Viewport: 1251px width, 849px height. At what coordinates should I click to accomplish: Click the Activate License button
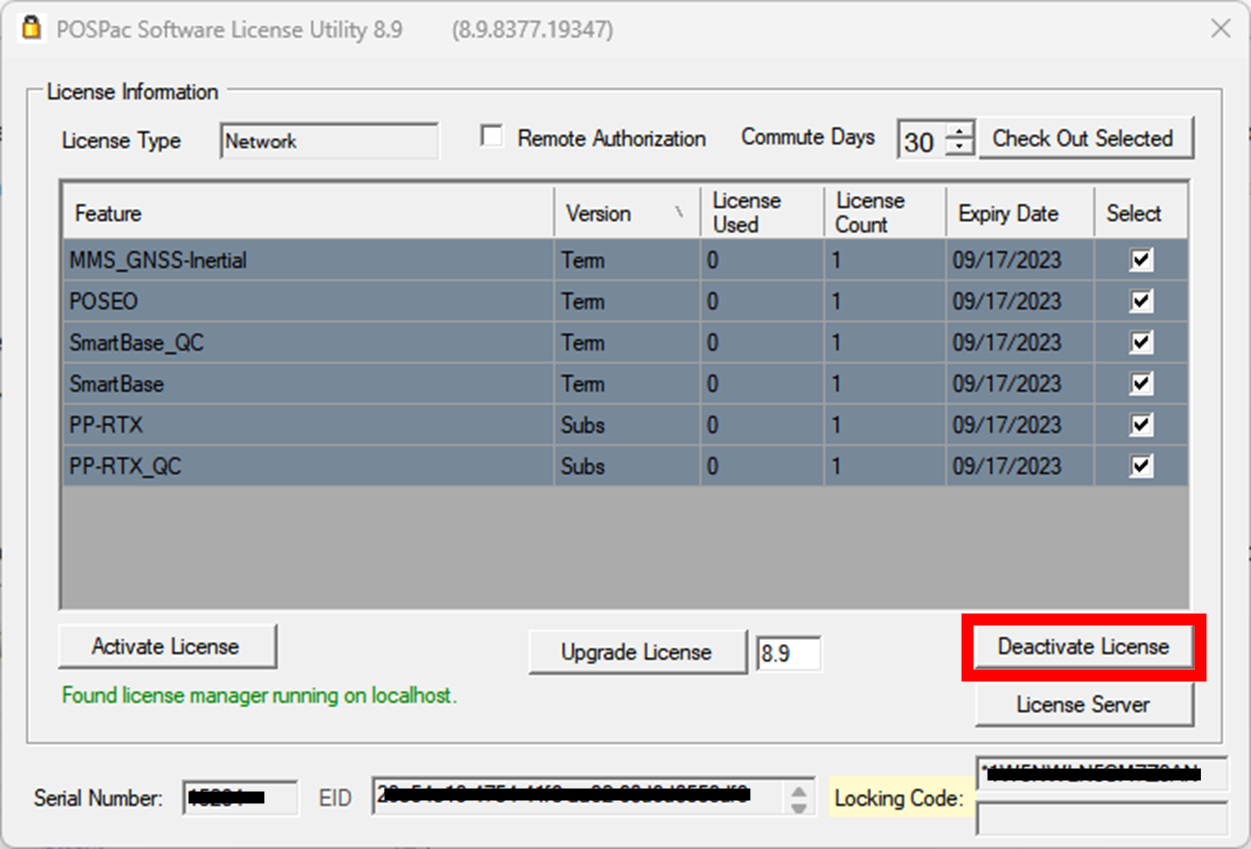point(166,646)
